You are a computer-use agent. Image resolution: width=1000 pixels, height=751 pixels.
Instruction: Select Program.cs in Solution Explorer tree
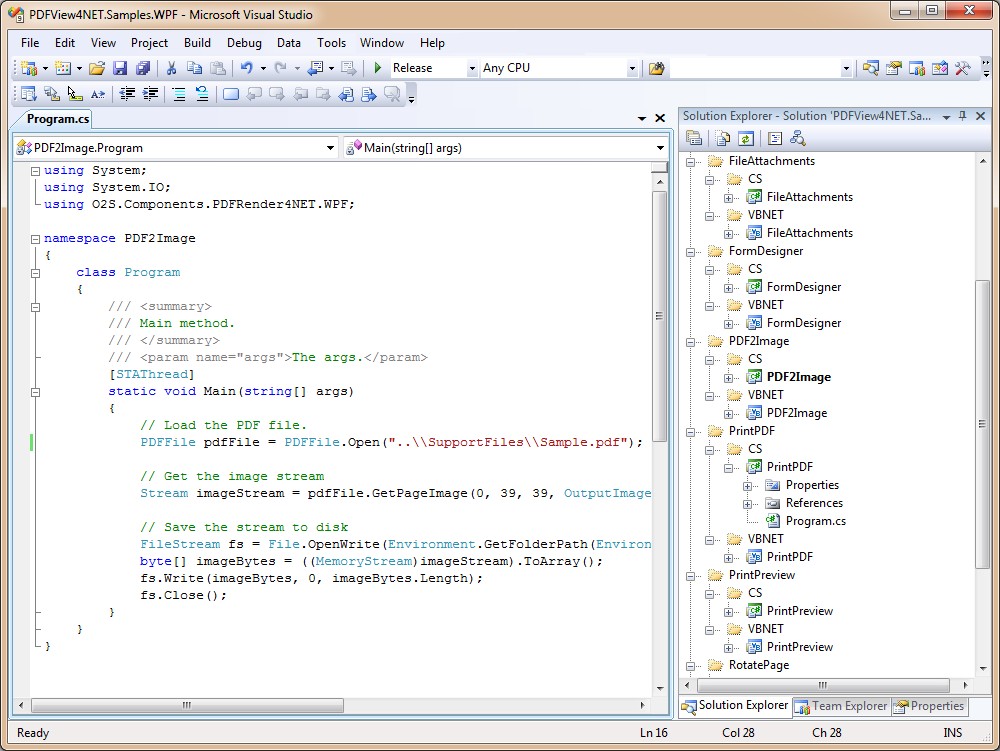tap(815, 521)
